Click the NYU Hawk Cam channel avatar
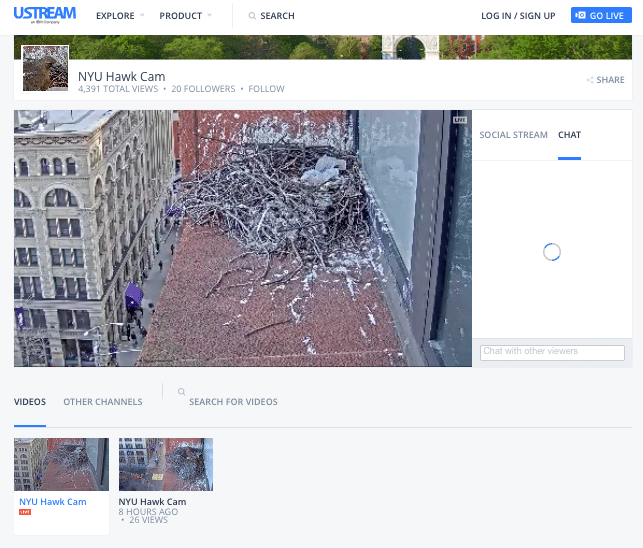 (x=45, y=68)
